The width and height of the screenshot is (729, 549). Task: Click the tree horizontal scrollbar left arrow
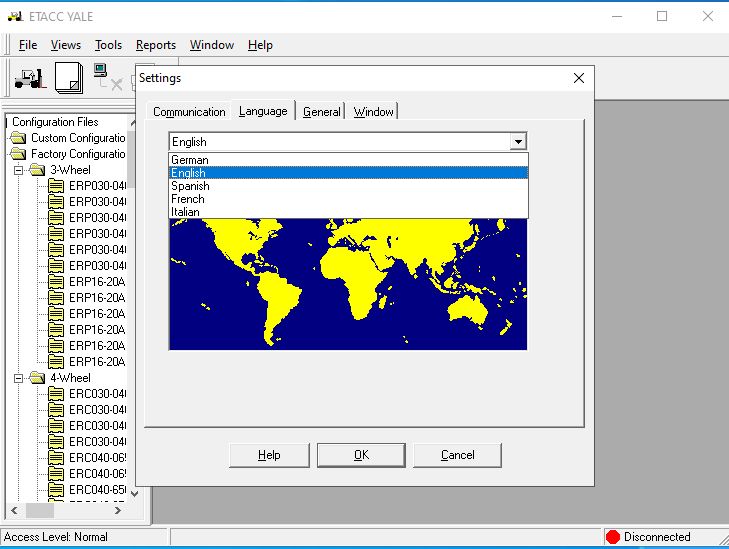point(14,510)
